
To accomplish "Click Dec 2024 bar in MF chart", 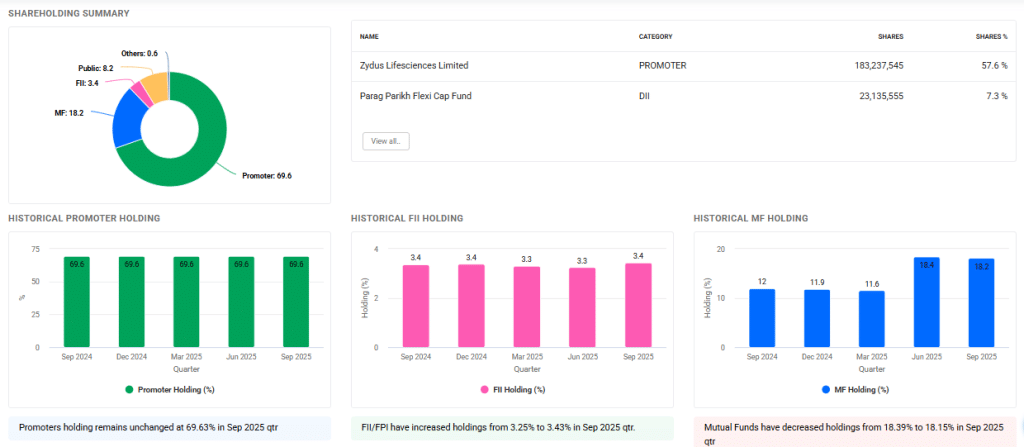I will tap(818, 319).
